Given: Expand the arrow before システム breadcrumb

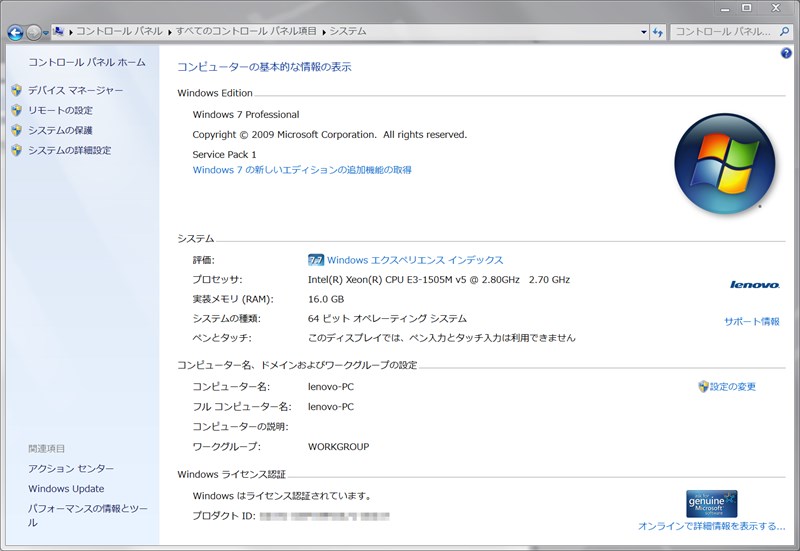Looking at the screenshot, I should [x=323, y=32].
